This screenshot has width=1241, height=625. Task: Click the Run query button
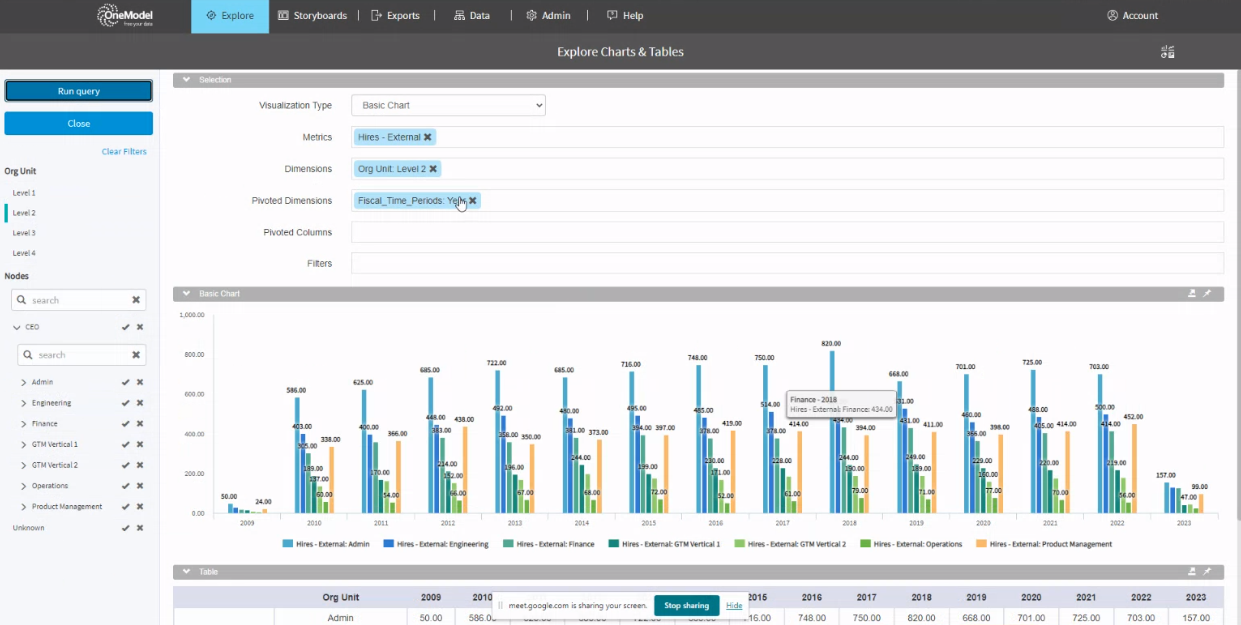point(78,91)
